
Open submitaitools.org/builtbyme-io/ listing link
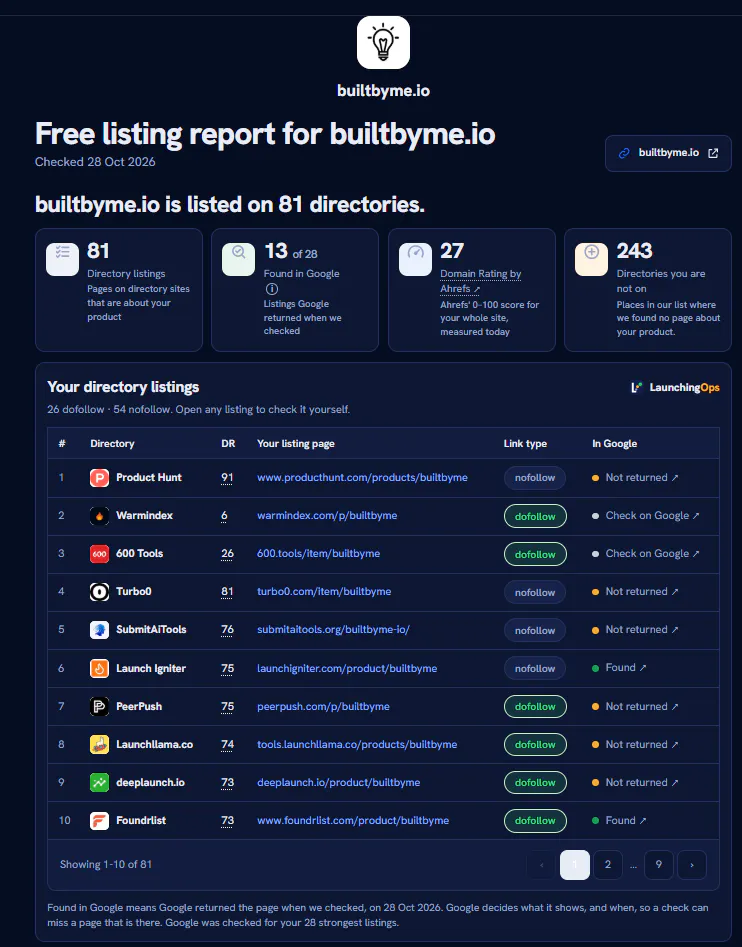pos(333,629)
